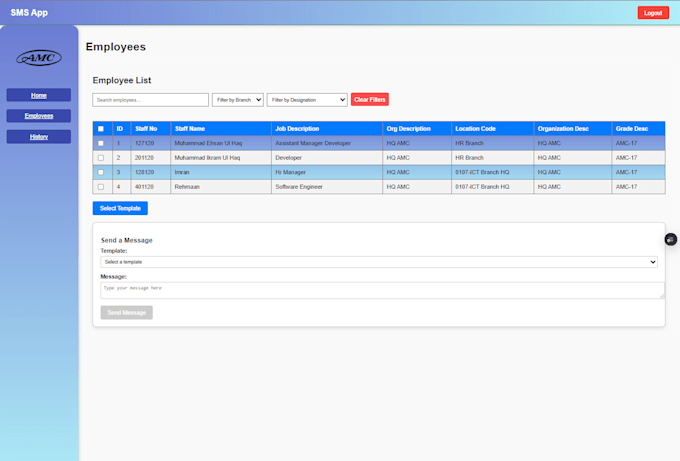Tick the checkbox in Imran's row
Screen dimensions: 680x461
[x=101, y=172]
